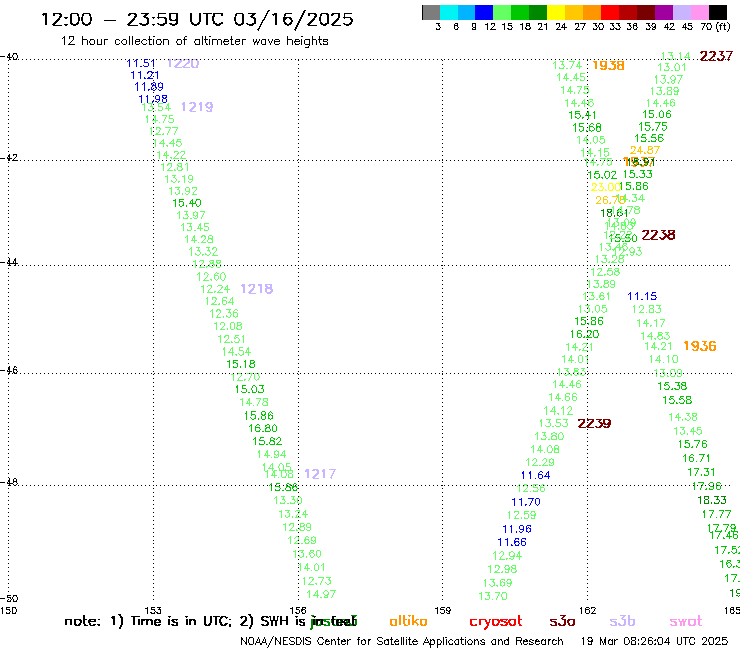
Task: Click wave height value 13.70
Action: [493, 596]
